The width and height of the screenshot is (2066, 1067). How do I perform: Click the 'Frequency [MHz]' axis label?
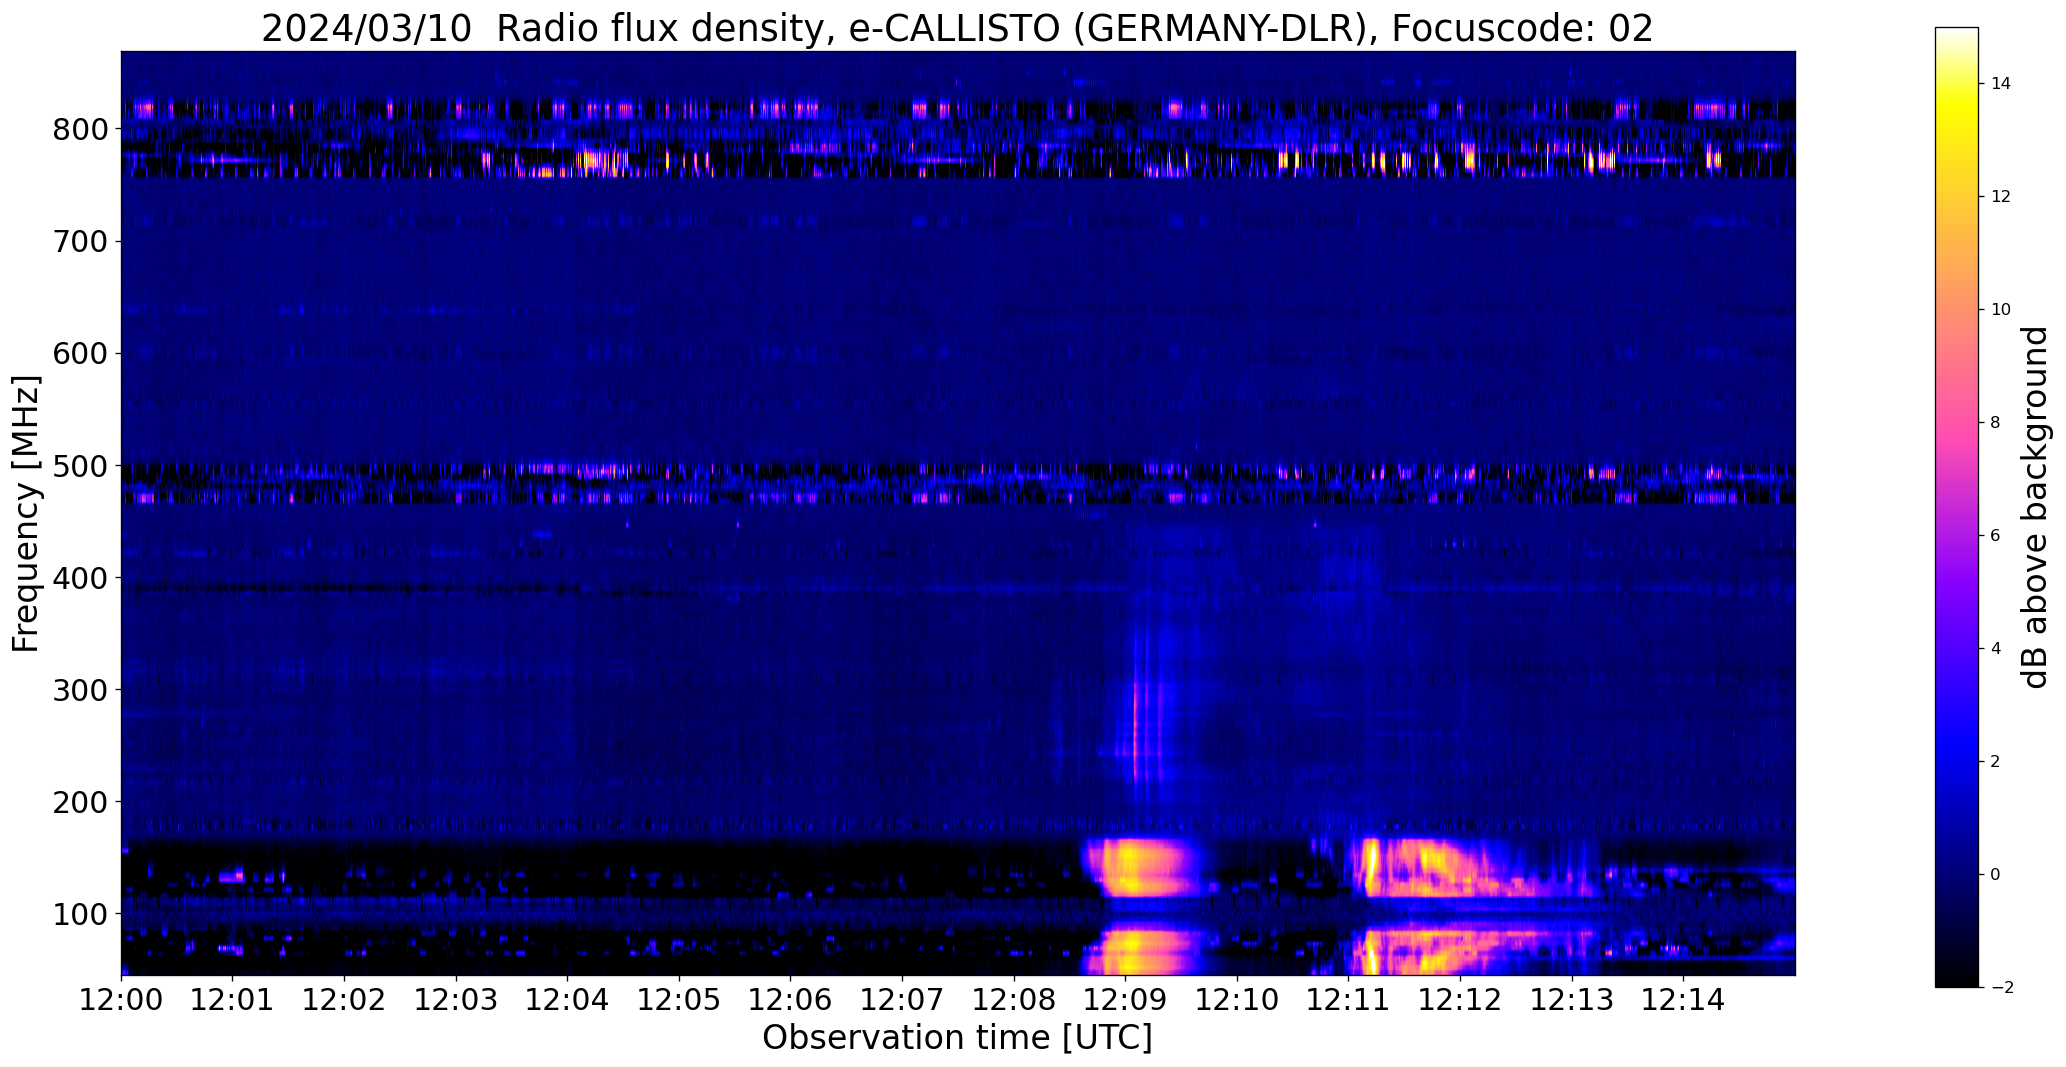26,514
